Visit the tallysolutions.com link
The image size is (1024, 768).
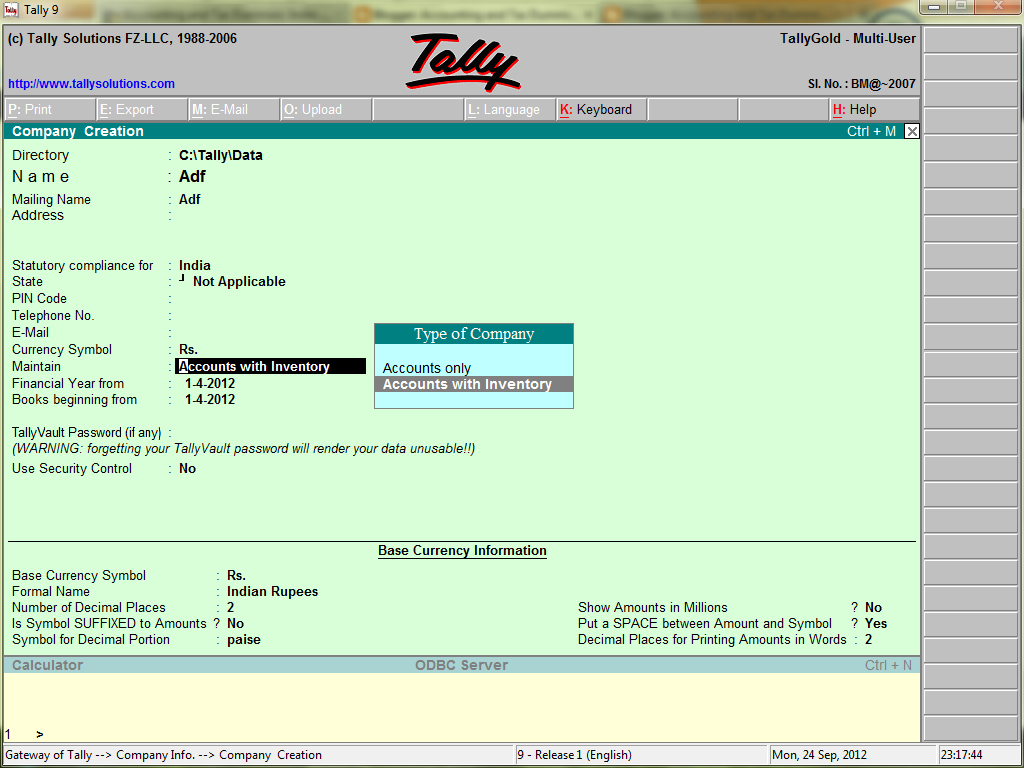(x=91, y=84)
